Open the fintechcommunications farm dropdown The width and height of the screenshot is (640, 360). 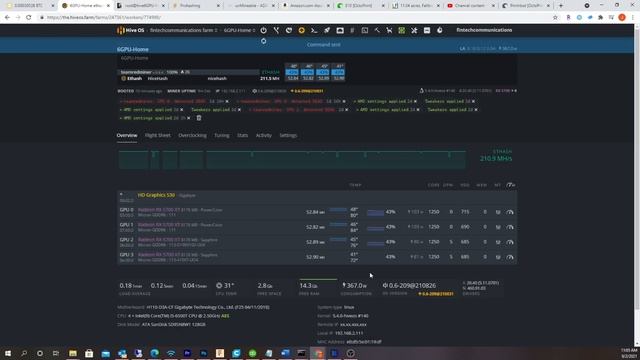tap(183, 30)
